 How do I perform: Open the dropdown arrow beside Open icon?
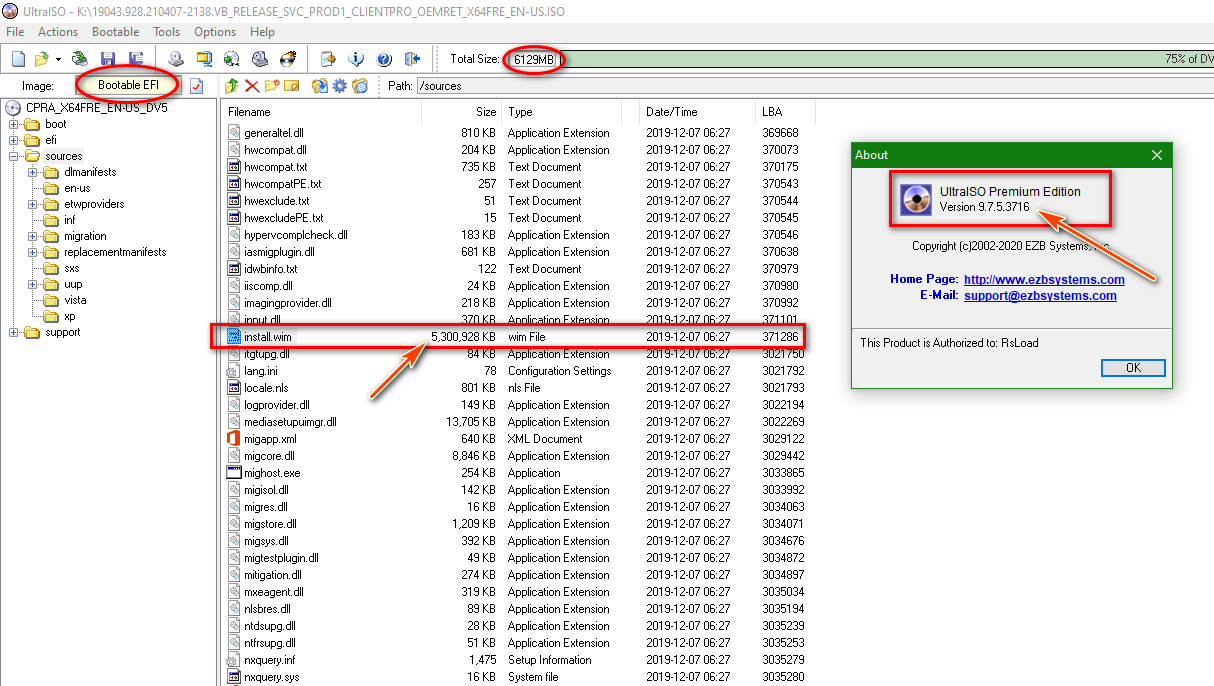pos(58,60)
